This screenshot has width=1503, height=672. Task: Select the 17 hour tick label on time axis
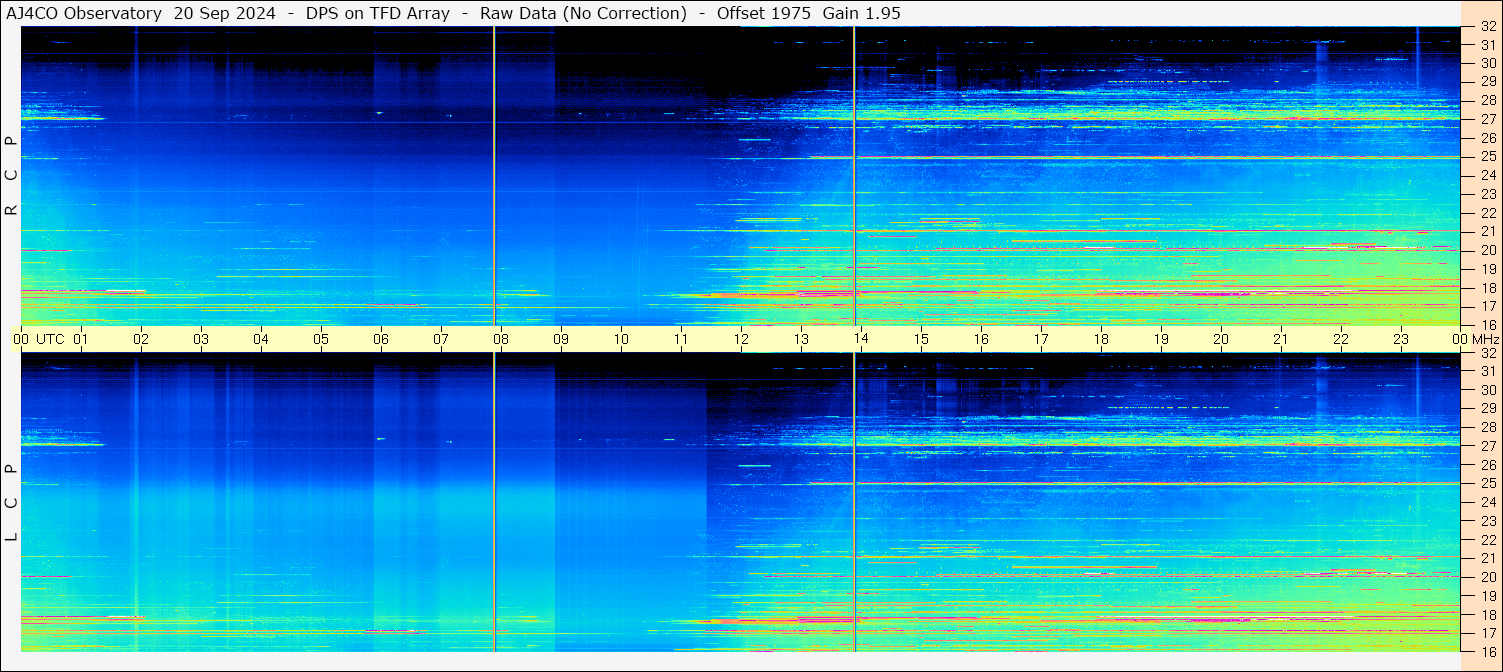1041,339
